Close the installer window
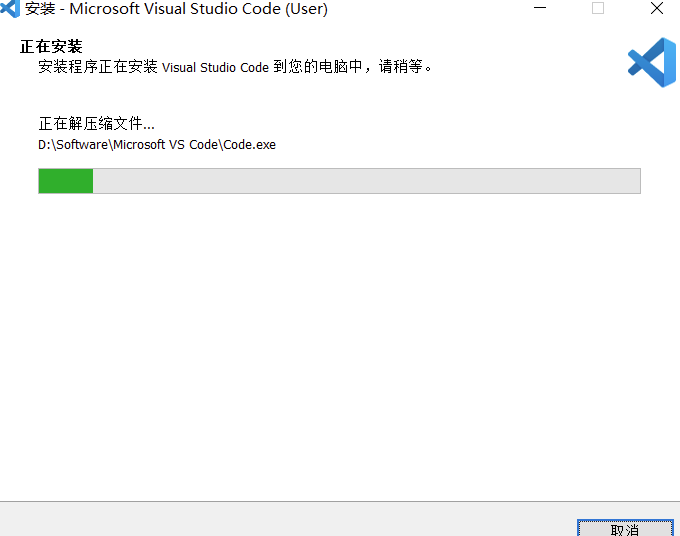680x536 pixels. pyautogui.click(x=657, y=8)
